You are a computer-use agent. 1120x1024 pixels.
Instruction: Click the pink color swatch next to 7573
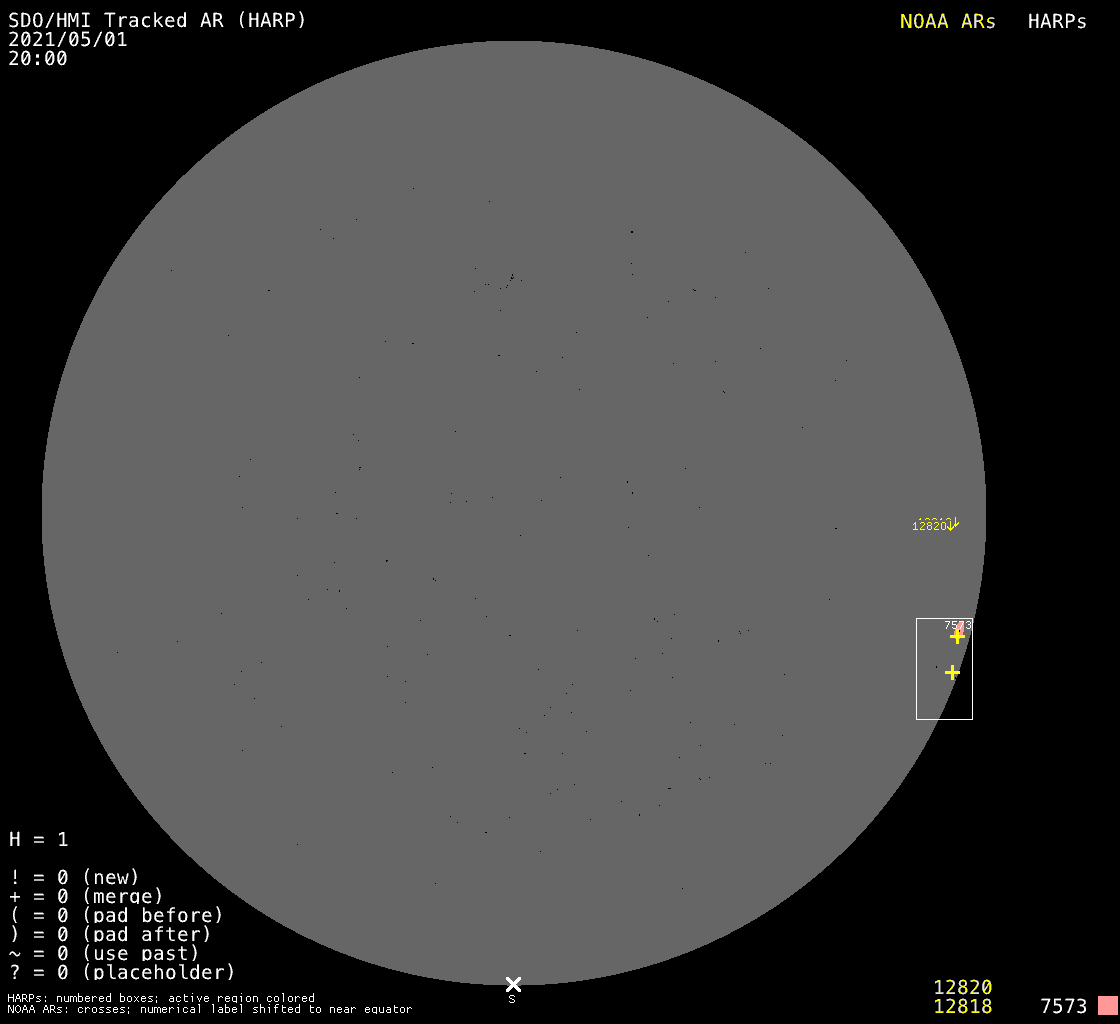(1107, 1006)
